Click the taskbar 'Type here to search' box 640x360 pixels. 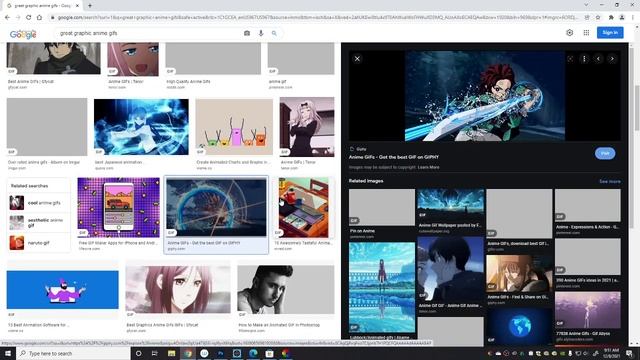(x=73, y=353)
